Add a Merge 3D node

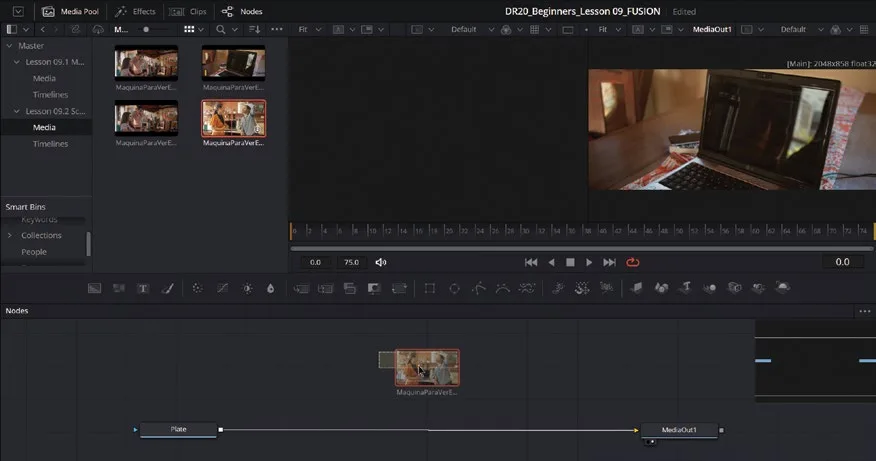click(x=710, y=288)
